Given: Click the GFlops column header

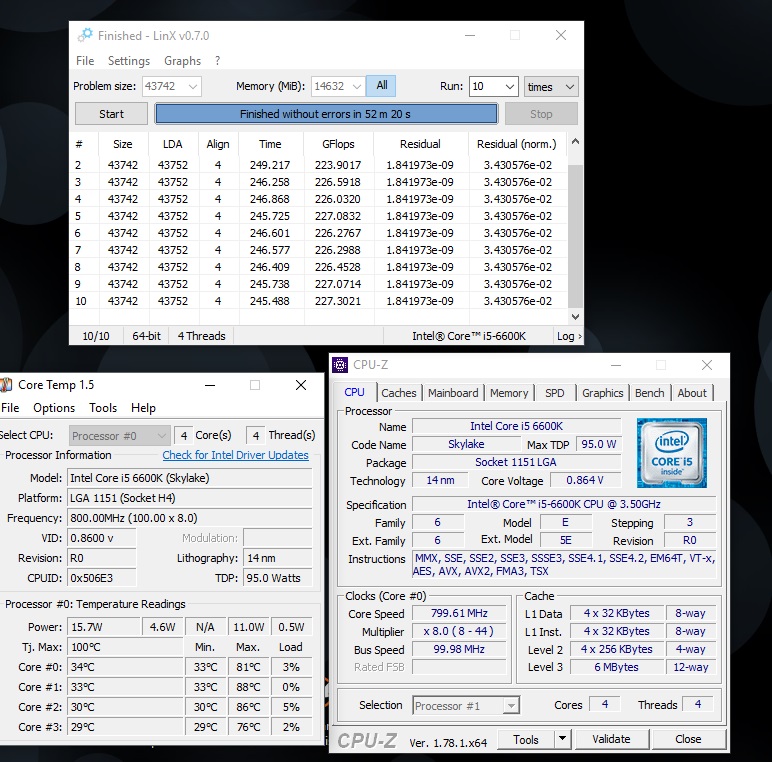Looking at the screenshot, I should [x=338, y=144].
